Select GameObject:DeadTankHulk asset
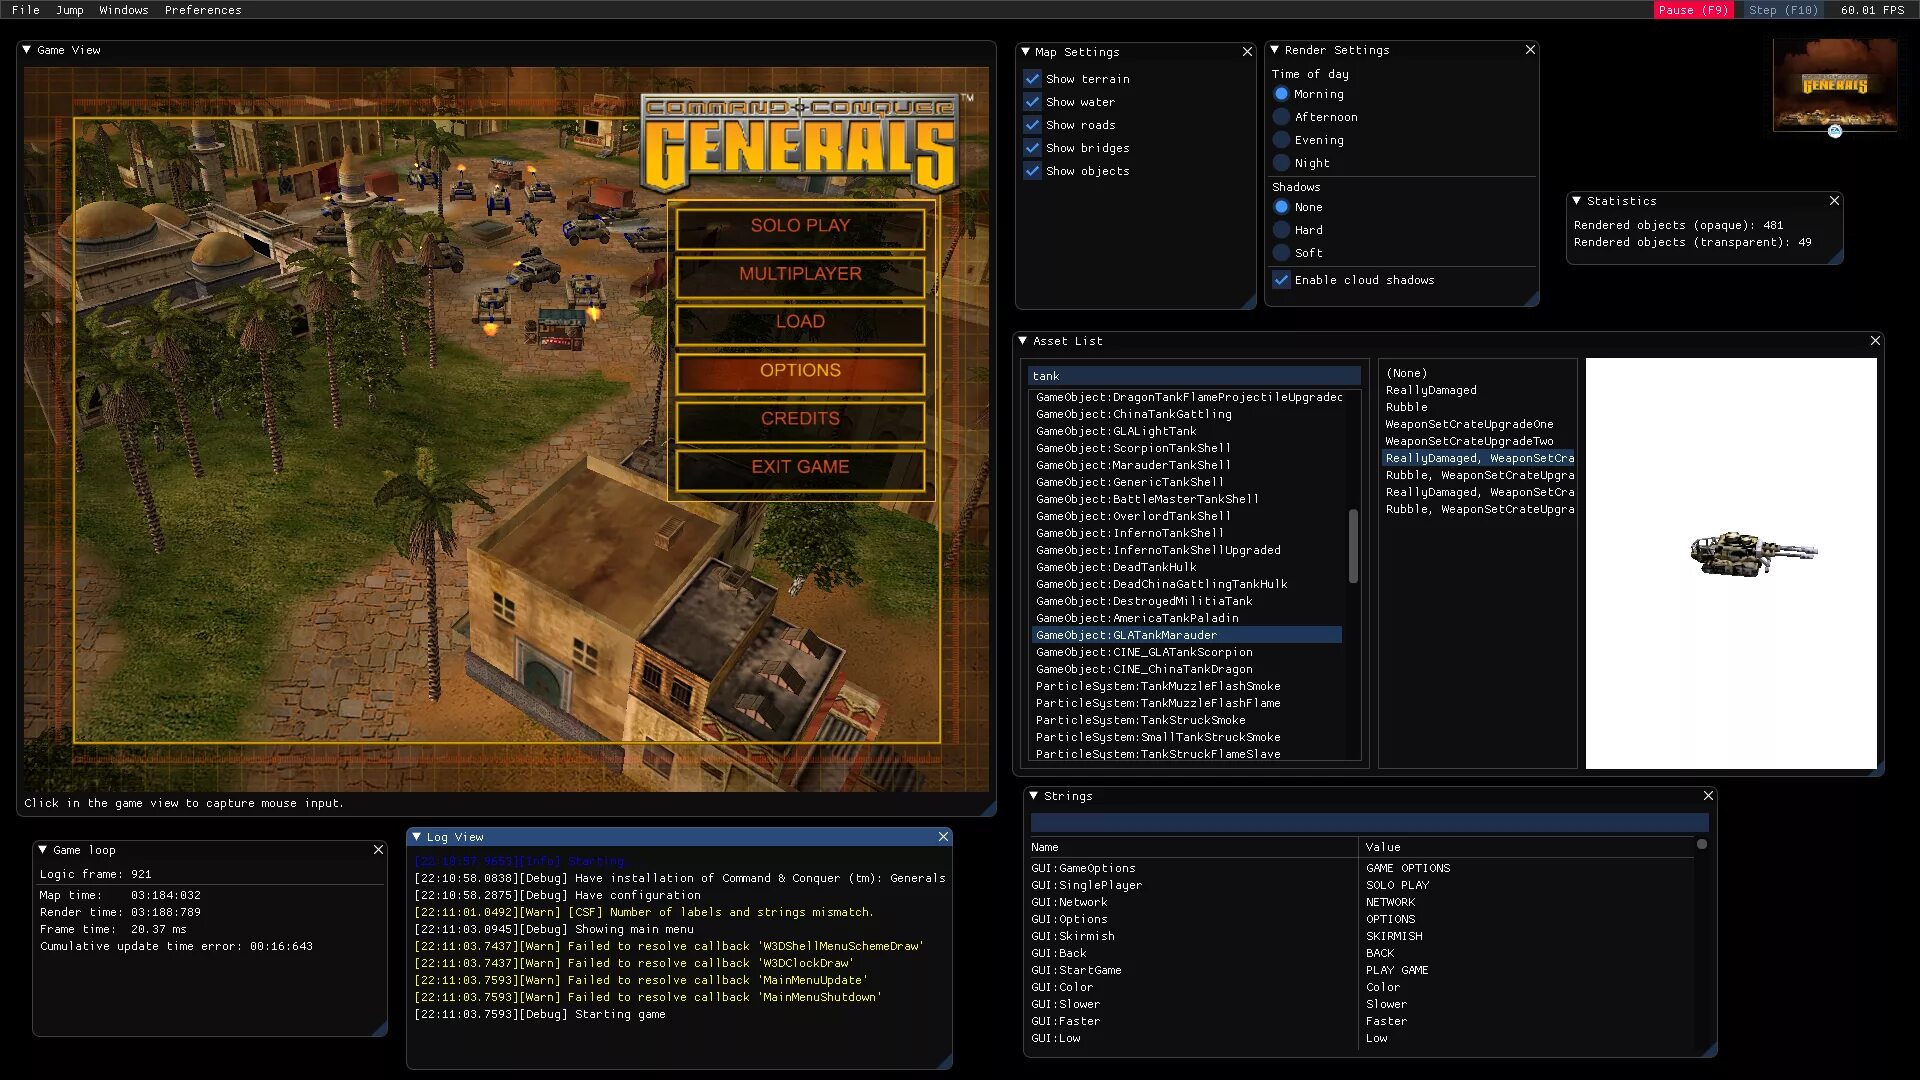1920x1080 pixels. (1187, 567)
